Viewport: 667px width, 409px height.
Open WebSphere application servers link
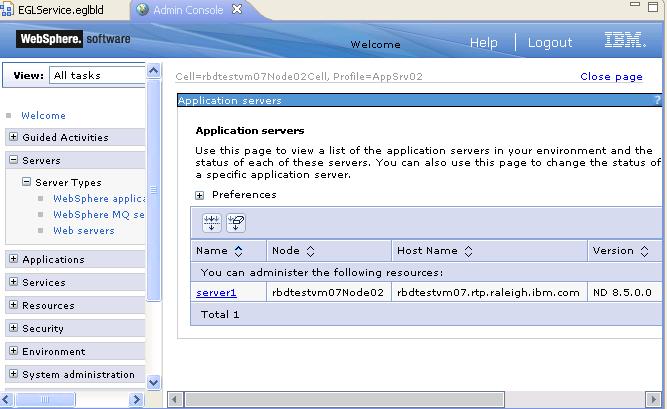tap(99, 199)
